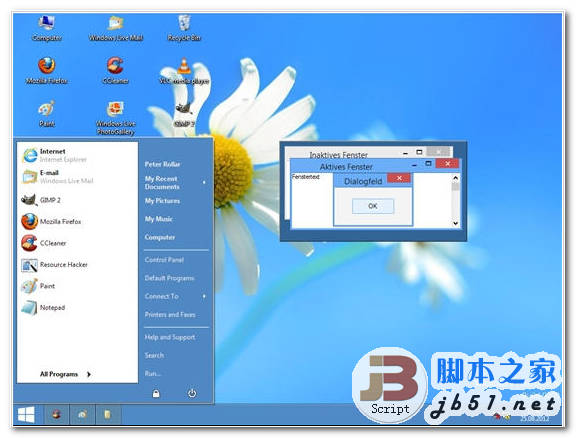This screenshot has height=438, width=576.
Task: Click scrollbar down arrow in Aktives Fenster
Action: (456, 223)
